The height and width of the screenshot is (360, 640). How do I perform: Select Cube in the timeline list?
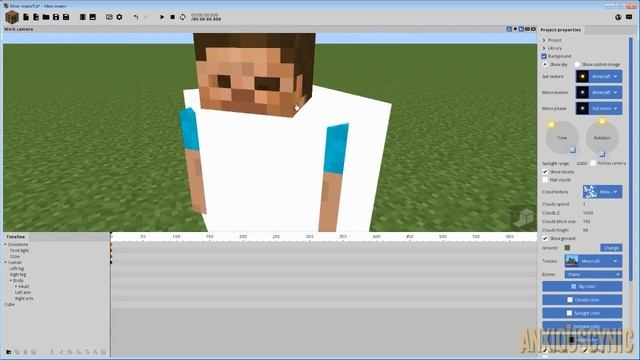coord(9,304)
